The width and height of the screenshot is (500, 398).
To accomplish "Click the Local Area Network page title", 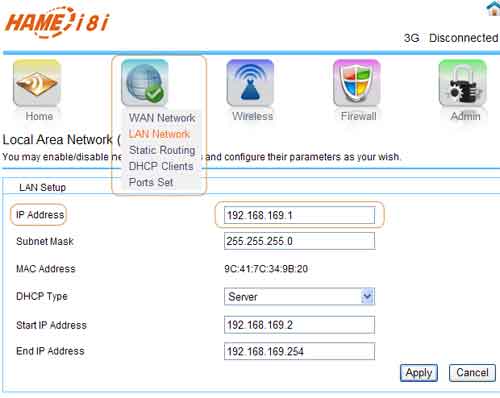I will coord(61,140).
